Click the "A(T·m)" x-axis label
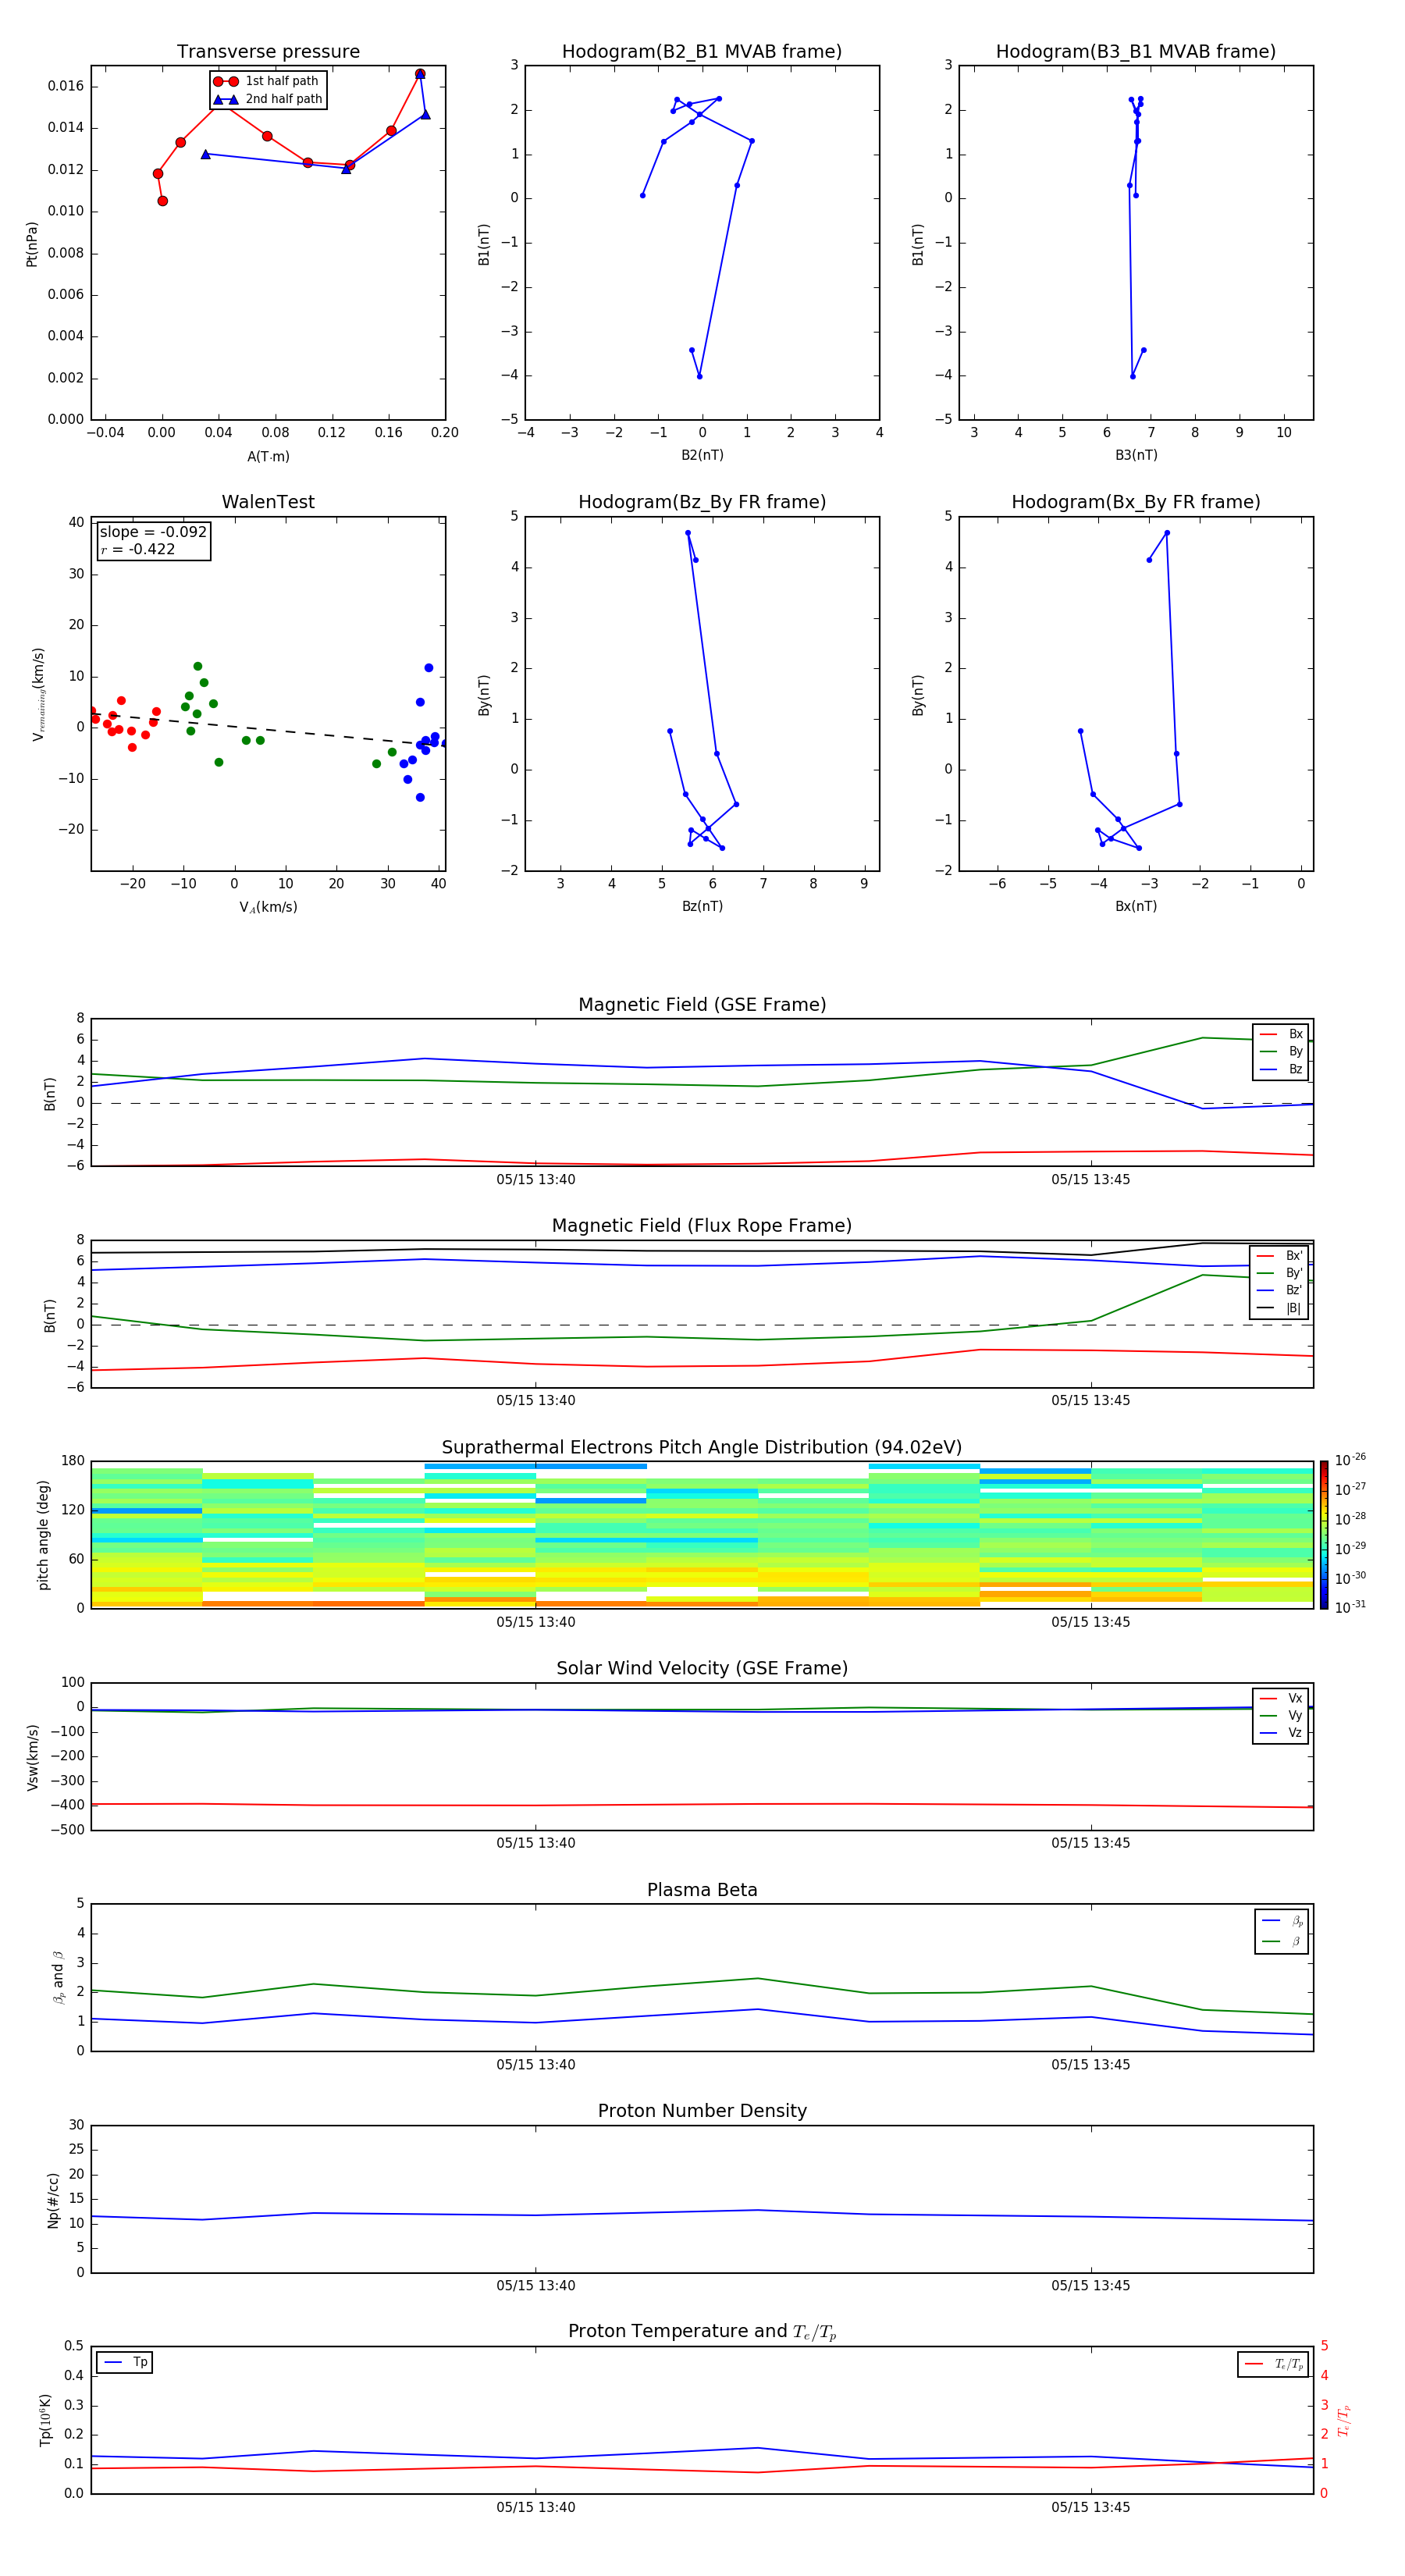The image size is (1405, 2576). [x=268, y=457]
